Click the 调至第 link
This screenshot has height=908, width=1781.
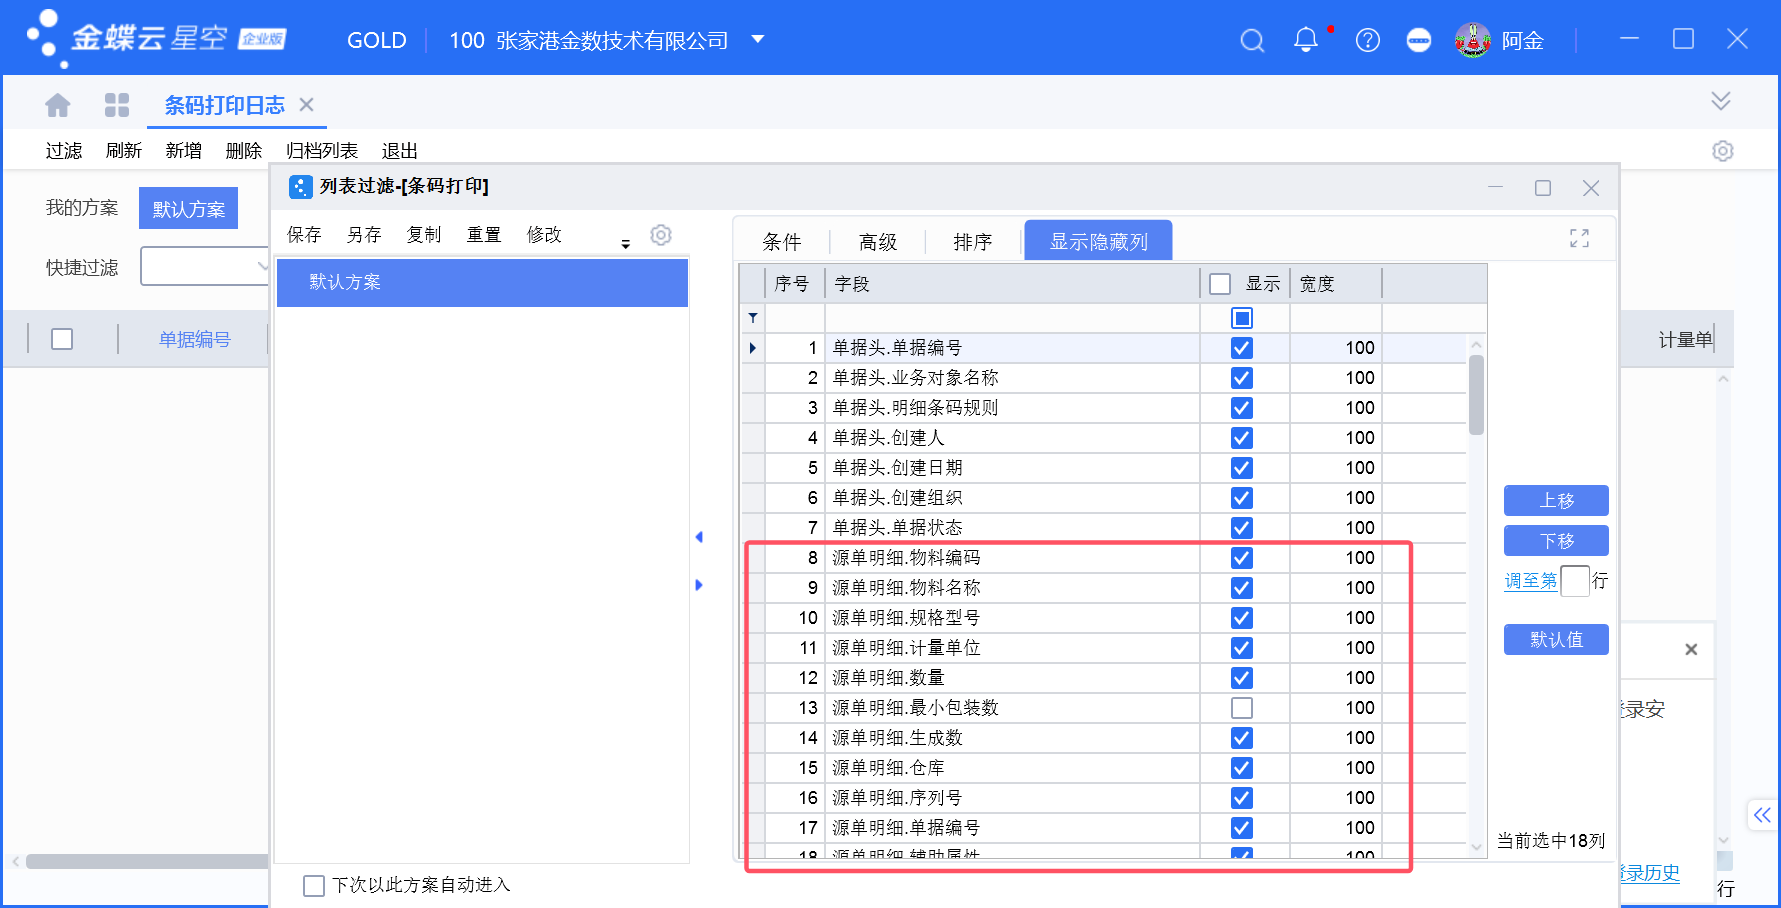(x=1530, y=581)
